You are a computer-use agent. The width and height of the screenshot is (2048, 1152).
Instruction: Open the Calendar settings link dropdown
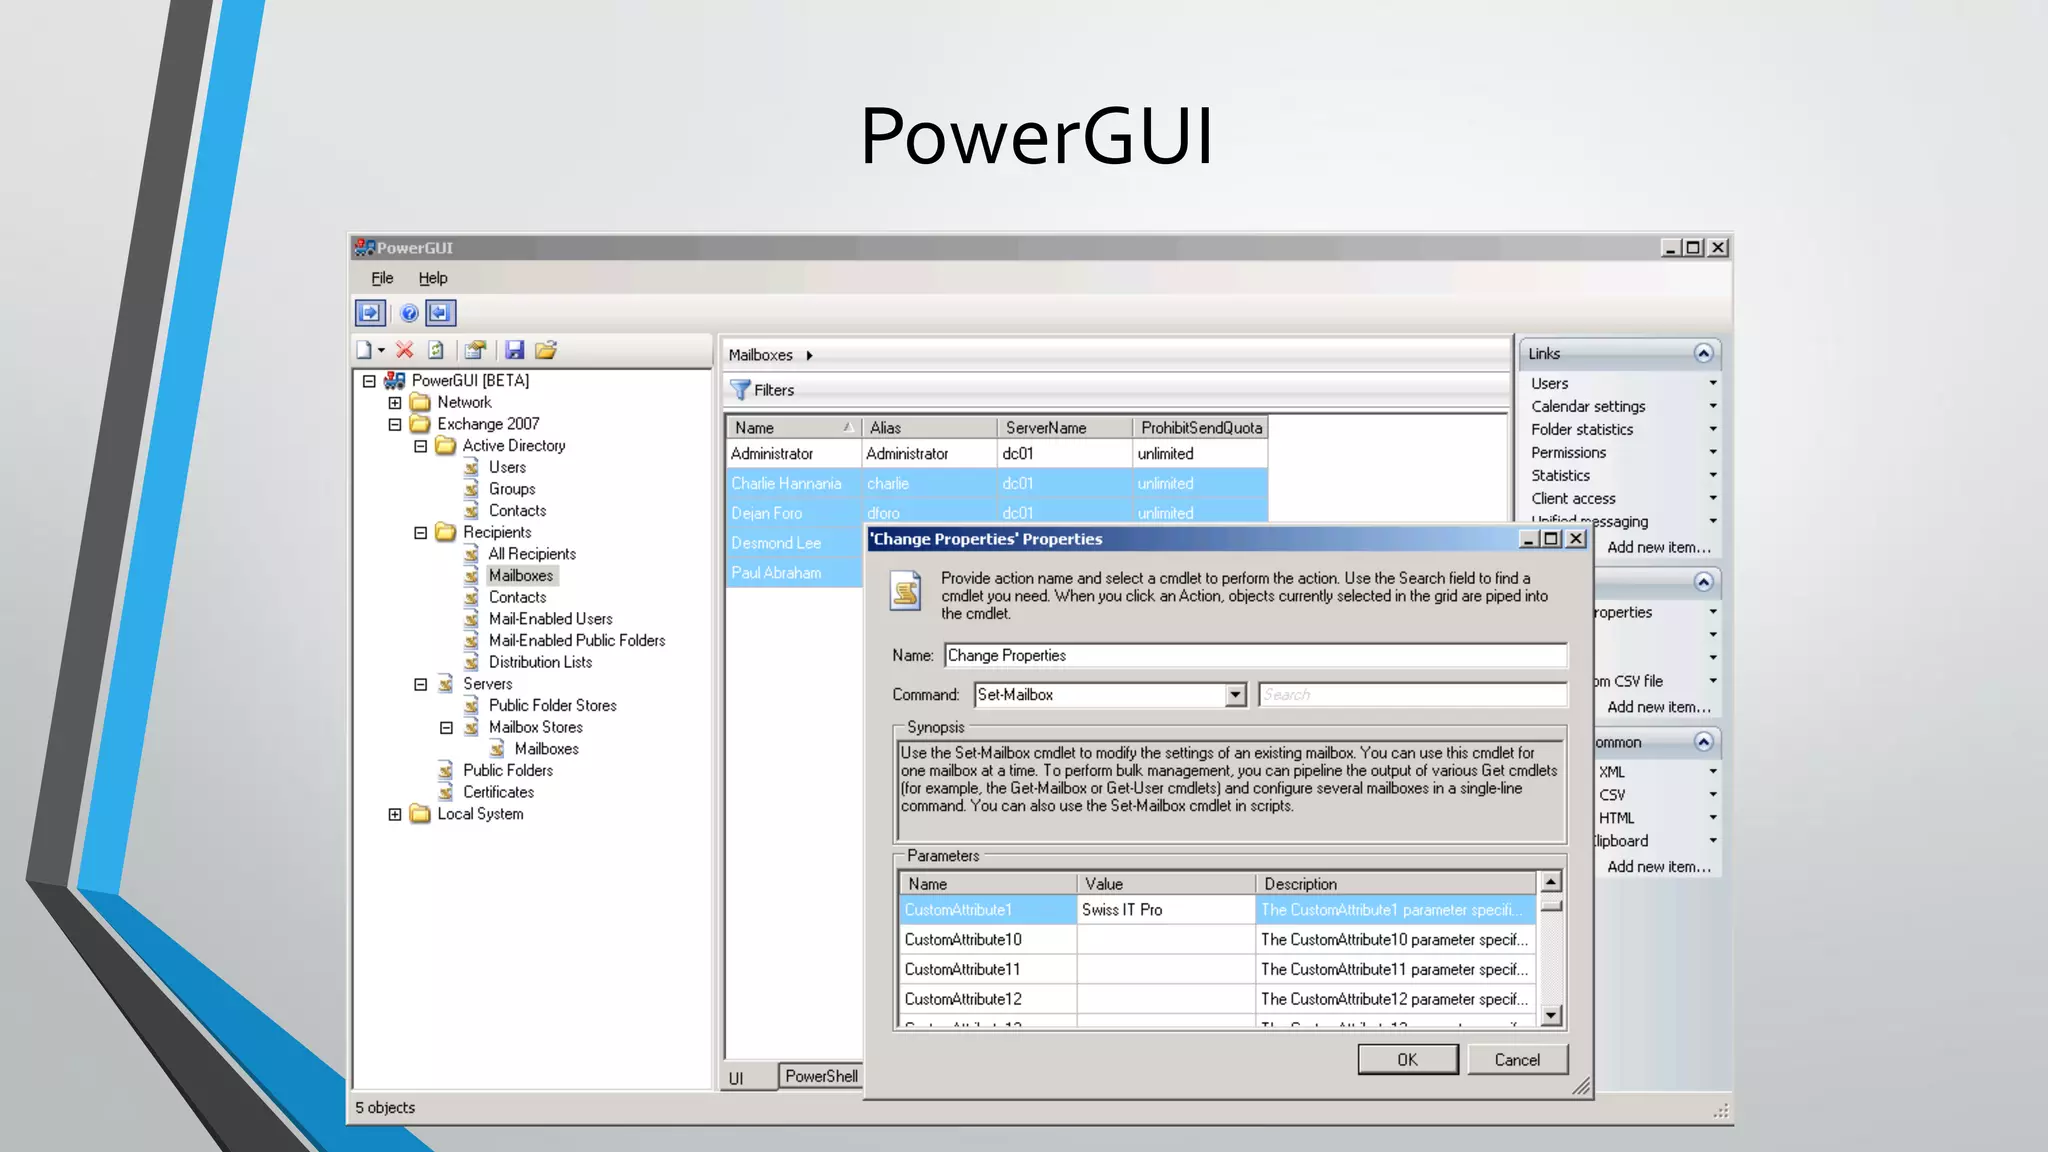click(x=1712, y=406)
